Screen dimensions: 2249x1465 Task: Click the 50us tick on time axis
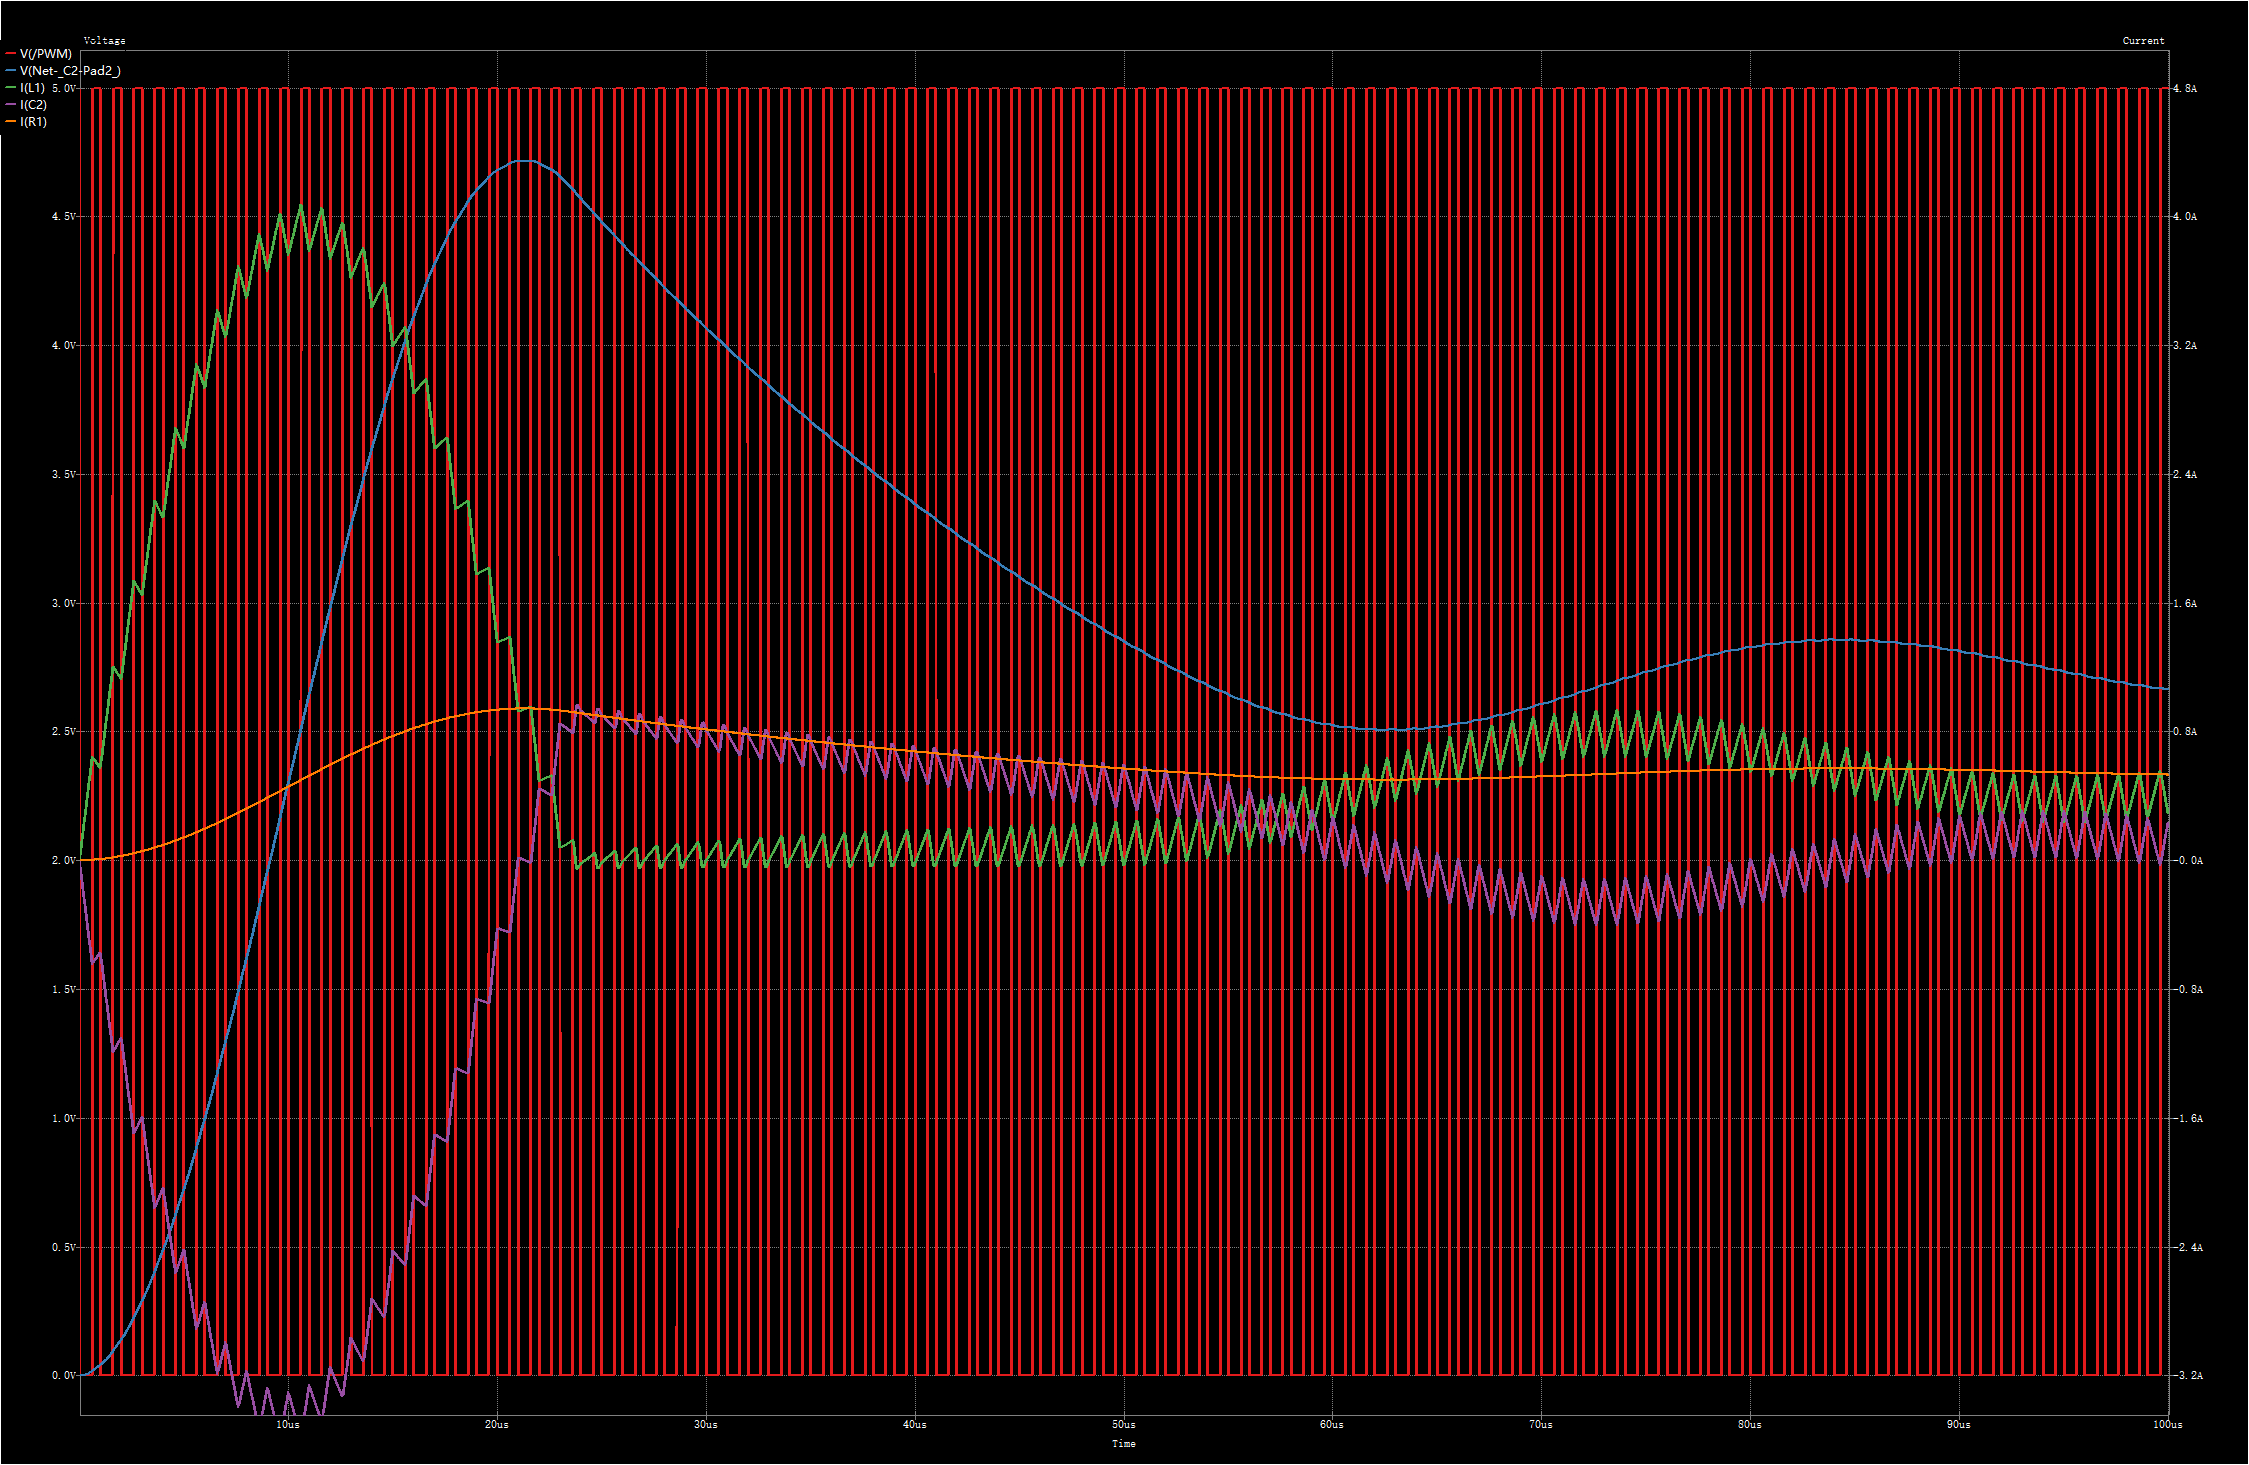1123,1425
